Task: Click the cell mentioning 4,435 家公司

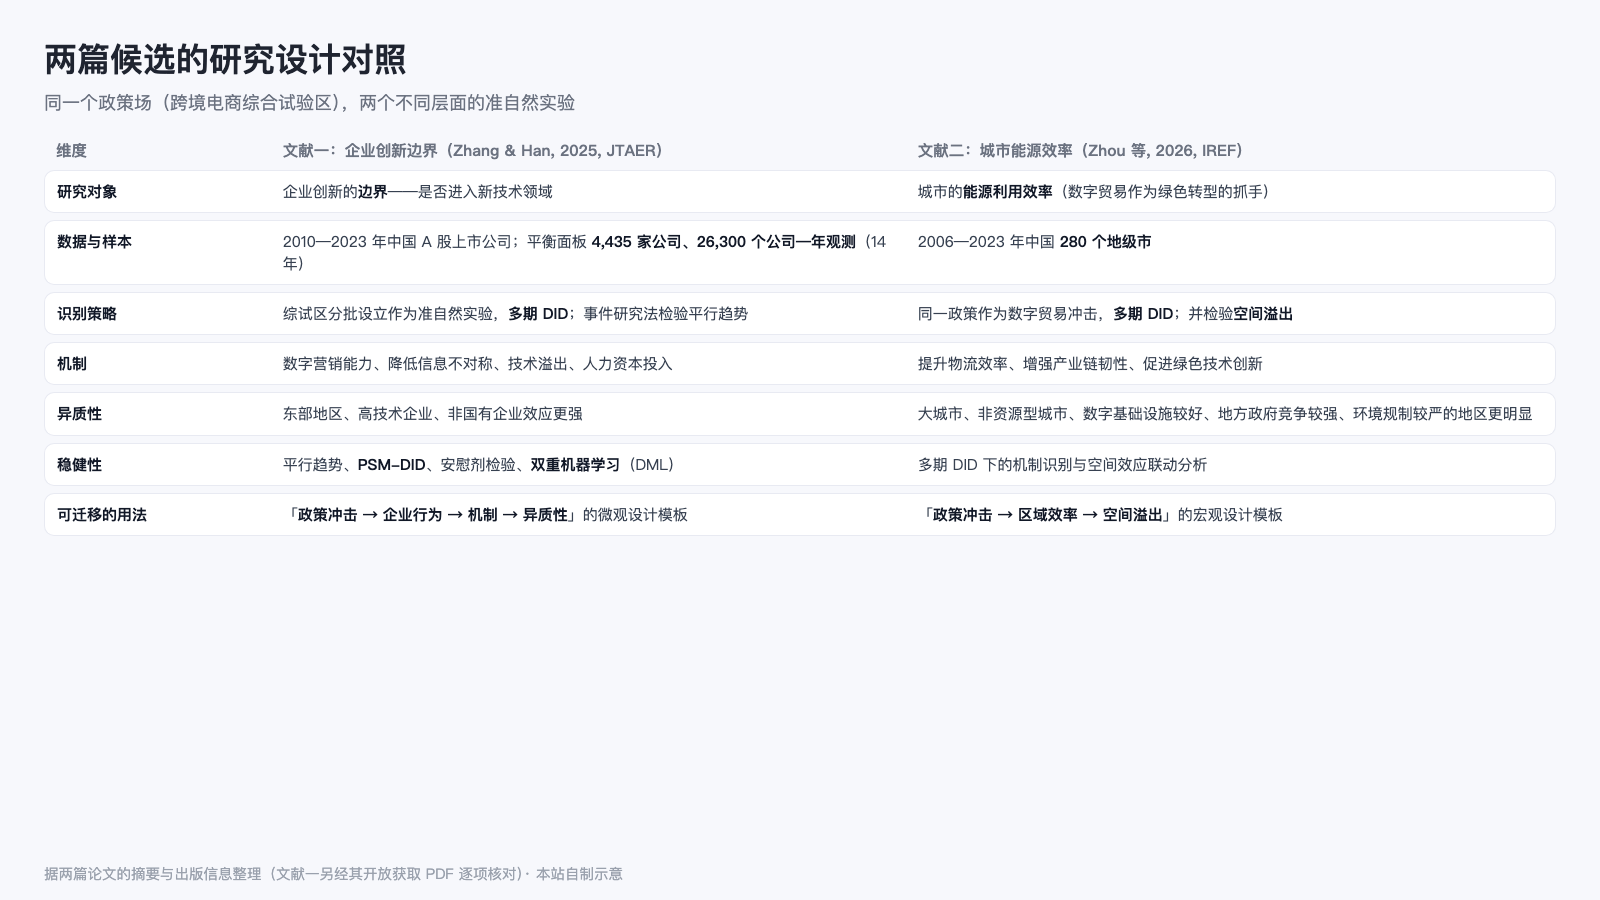Action: tap(585, 253)
